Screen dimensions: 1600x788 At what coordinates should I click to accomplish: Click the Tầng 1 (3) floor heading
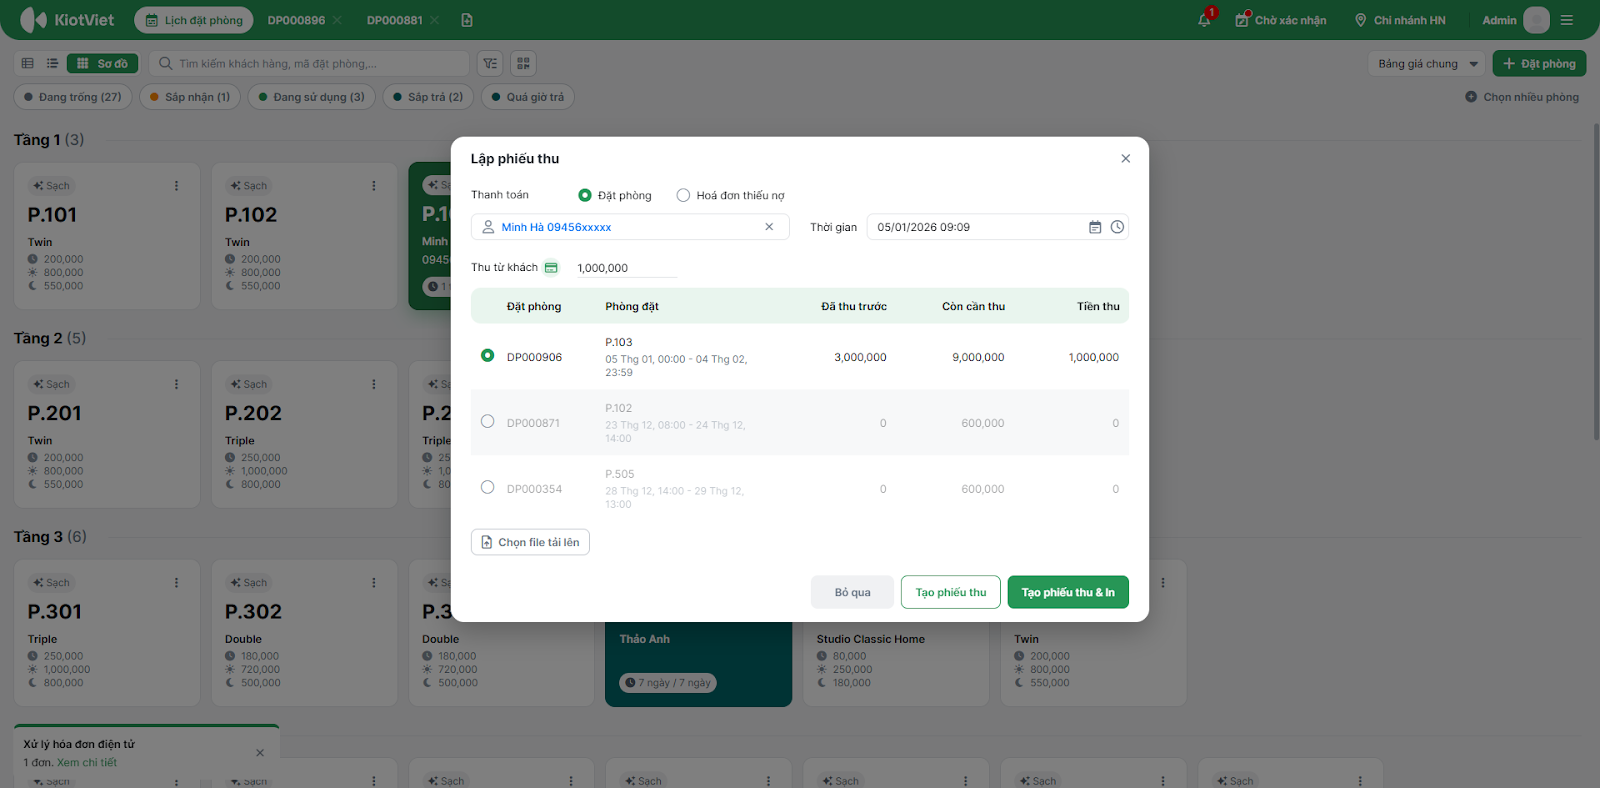[49, 140]
